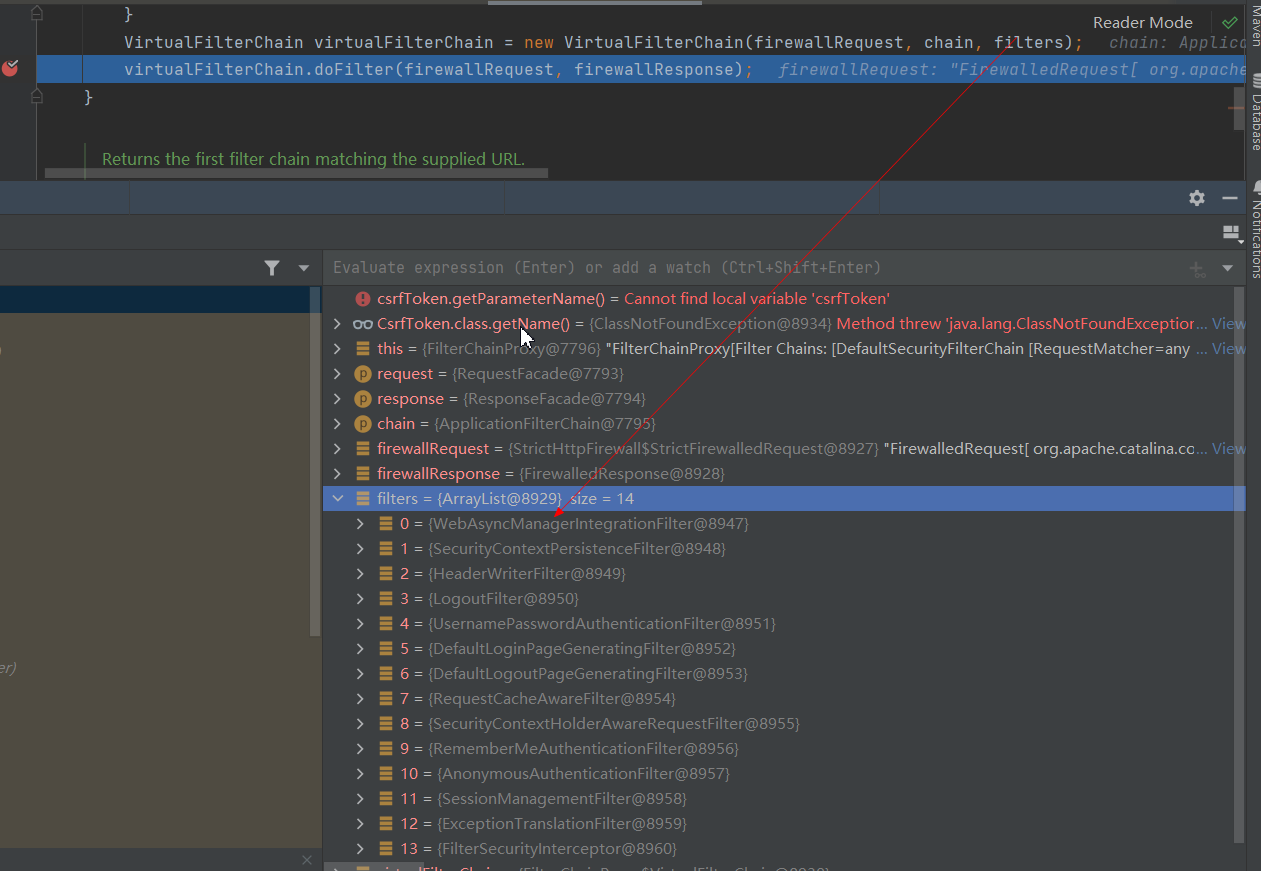Click the new VirtualFilterChain declaration line
This screenshot has height=871, width=1261.
pos(603,42)
